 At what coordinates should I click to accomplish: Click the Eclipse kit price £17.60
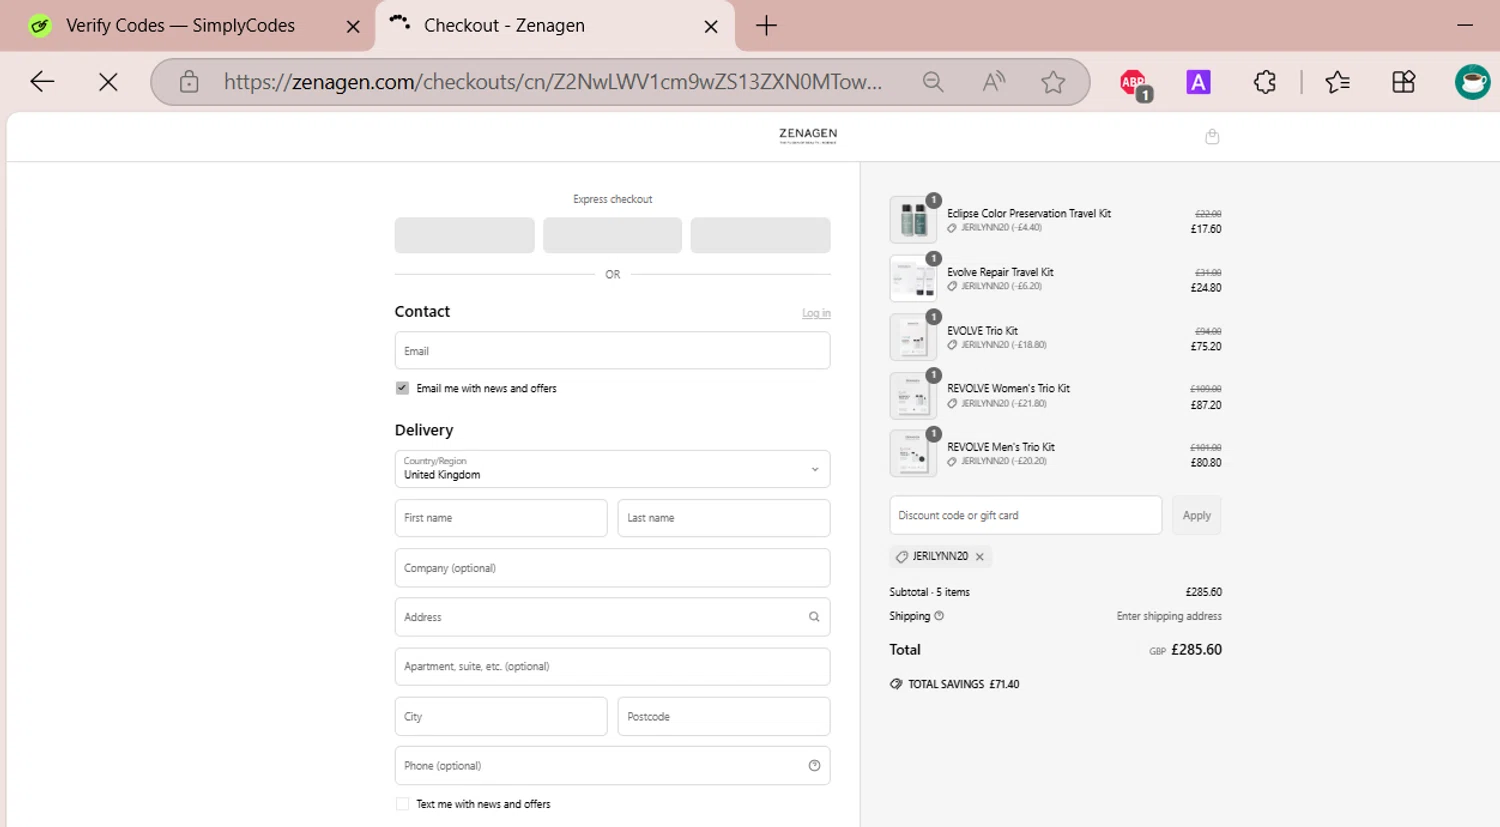[x=1206, y=229]
